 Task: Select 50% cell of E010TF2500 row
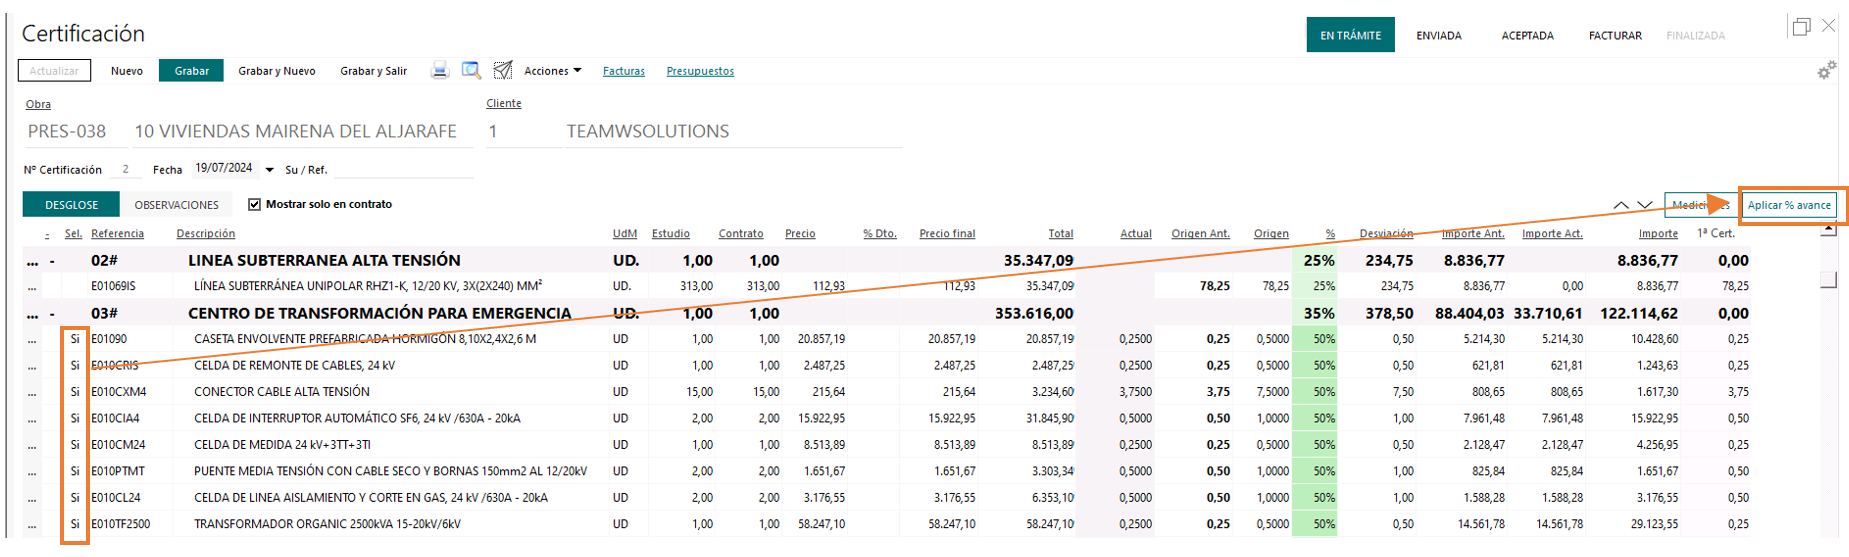tap(1315, 524)
